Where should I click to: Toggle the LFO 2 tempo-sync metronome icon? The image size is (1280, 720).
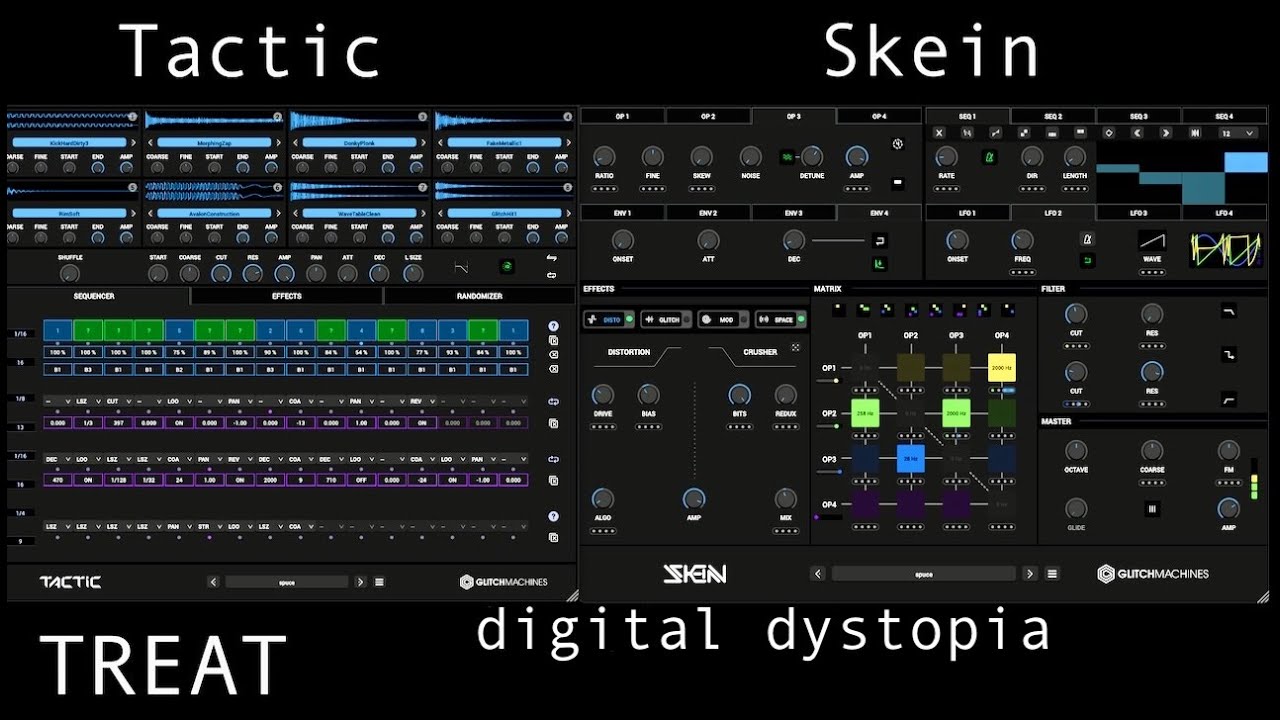coord(1088,240)
